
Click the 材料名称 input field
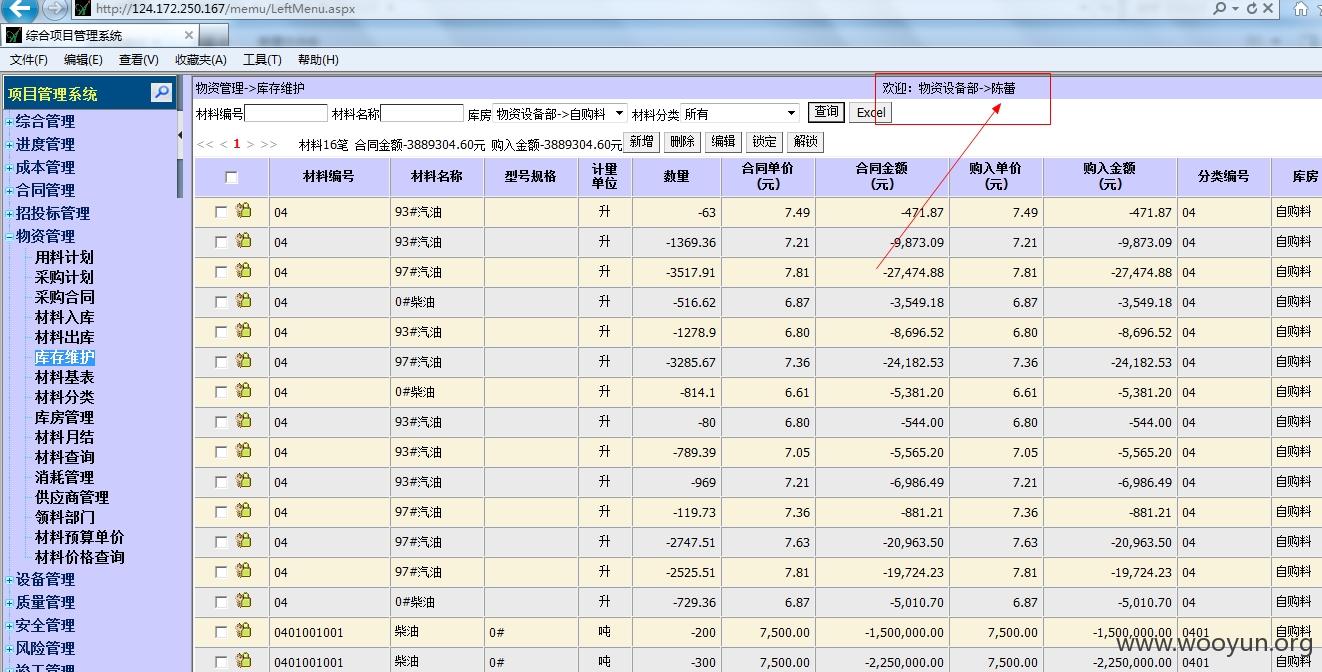pos(422,114)
